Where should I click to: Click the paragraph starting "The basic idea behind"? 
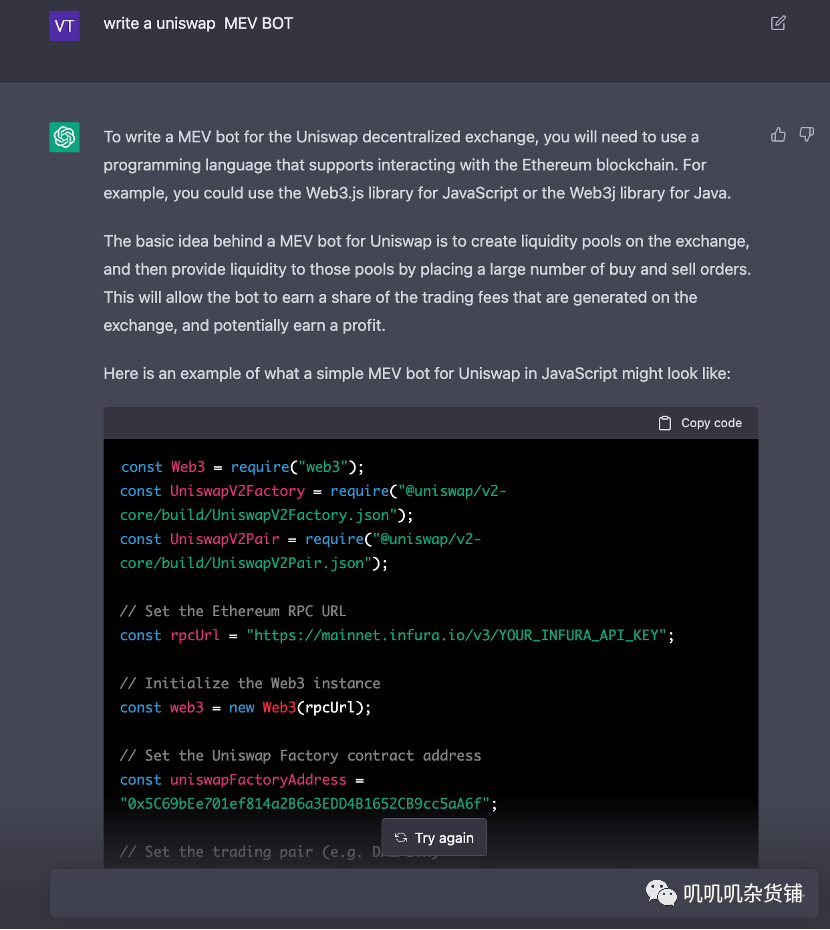(427, 284)
